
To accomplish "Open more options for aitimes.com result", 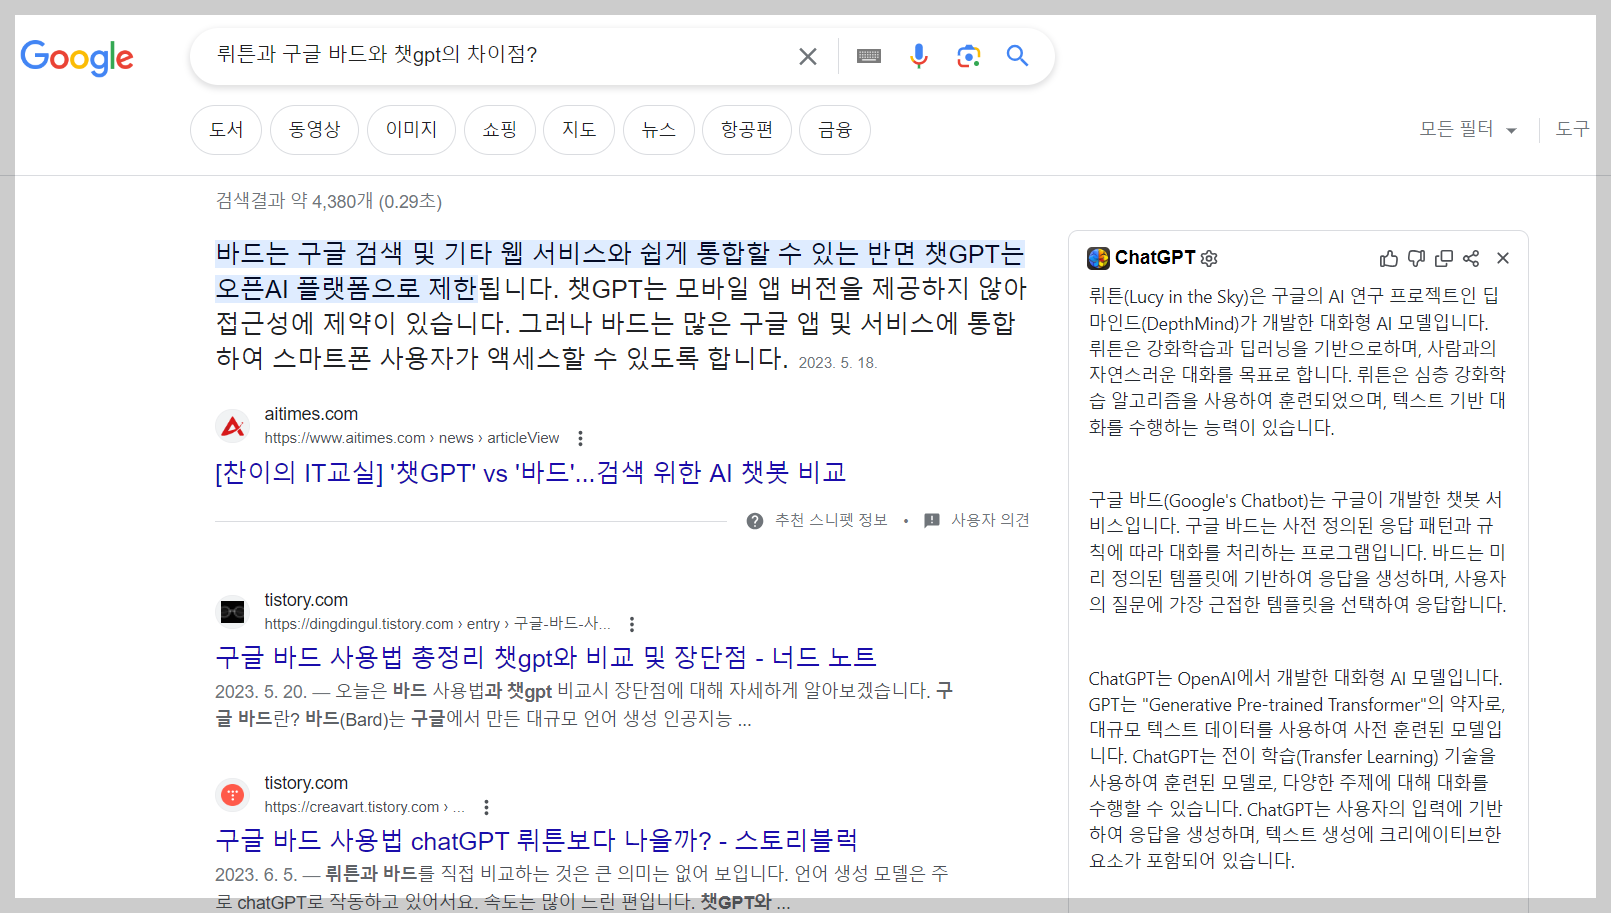I will (x=580, y=438).
